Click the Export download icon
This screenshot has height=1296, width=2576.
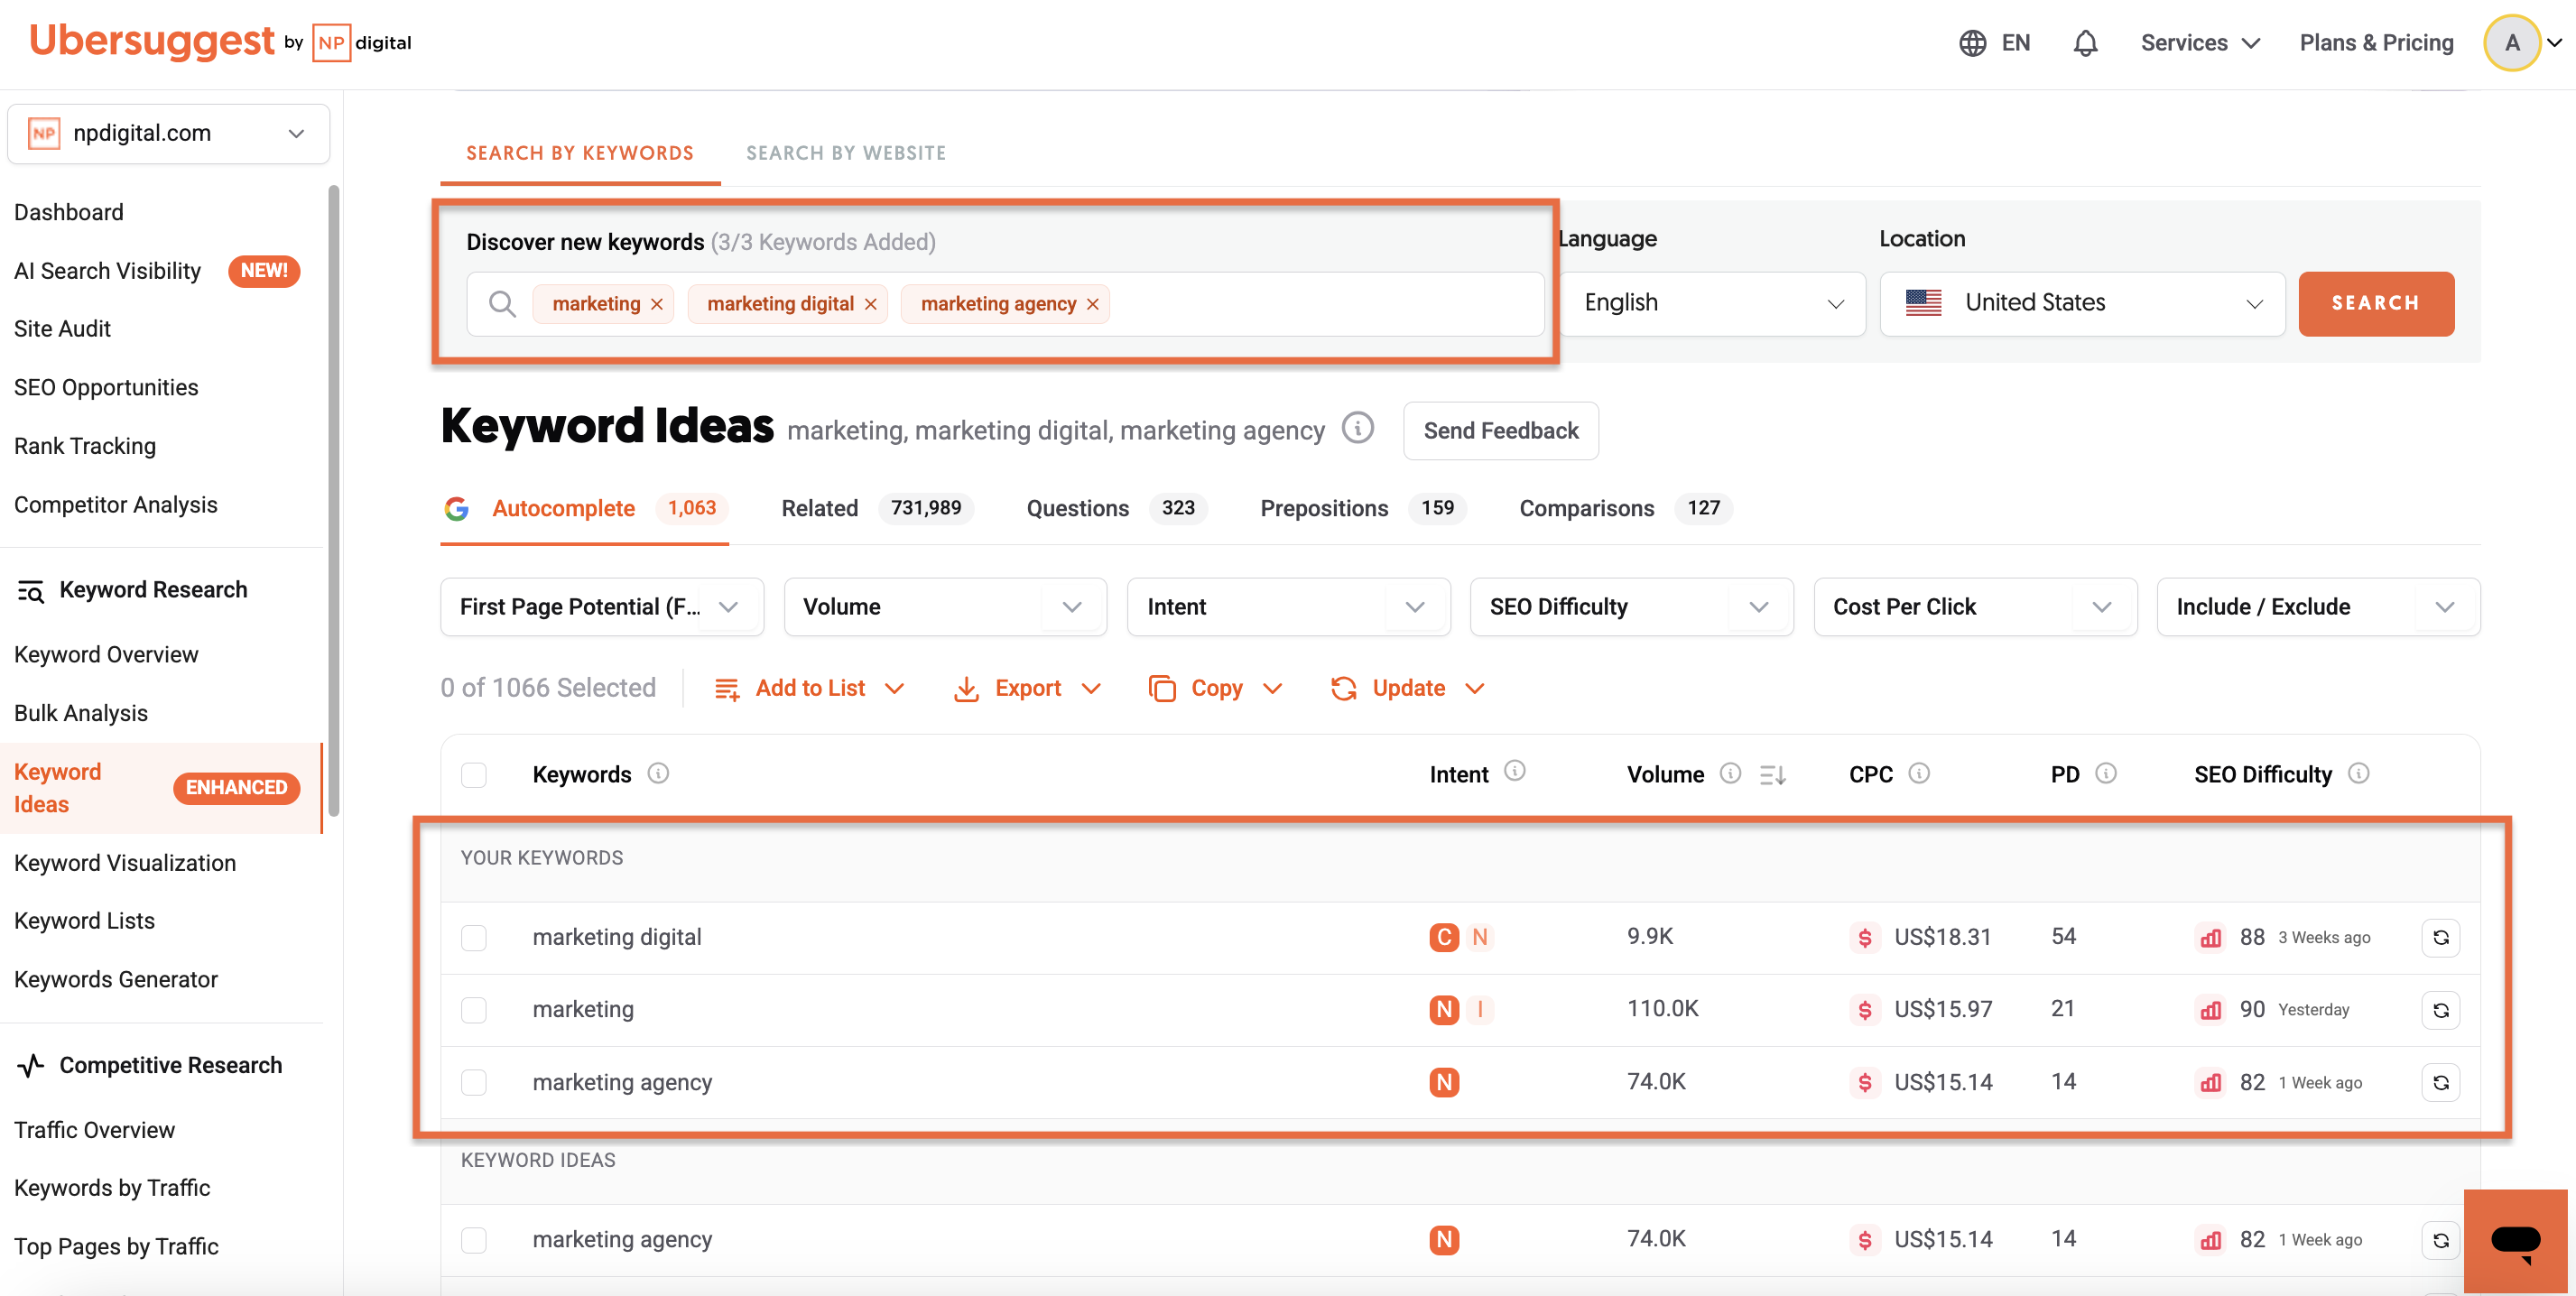965,688
